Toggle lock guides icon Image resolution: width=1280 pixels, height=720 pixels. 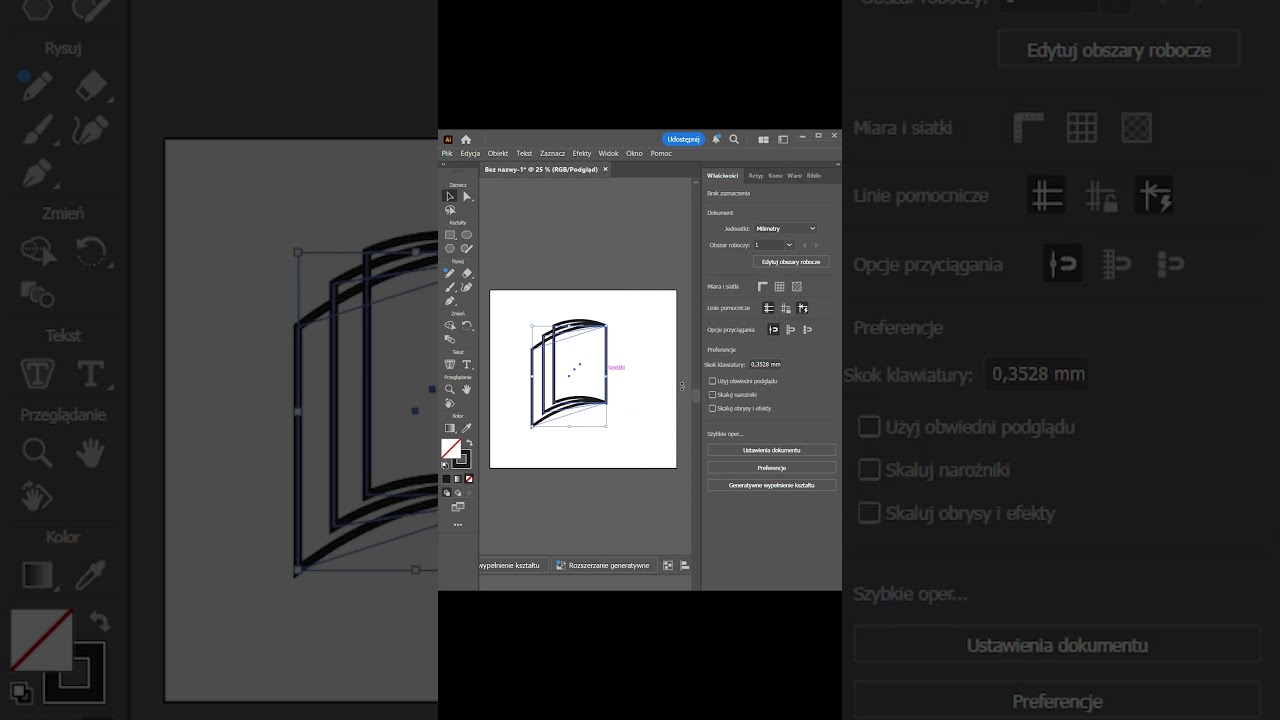(786, 308)
